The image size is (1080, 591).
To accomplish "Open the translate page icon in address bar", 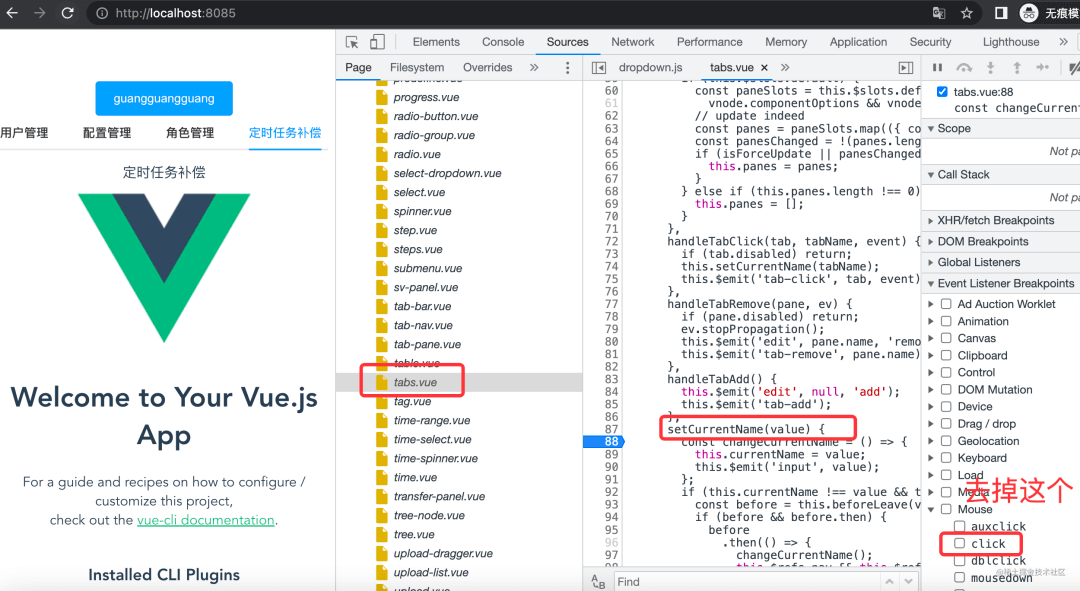I will point(939,13).
